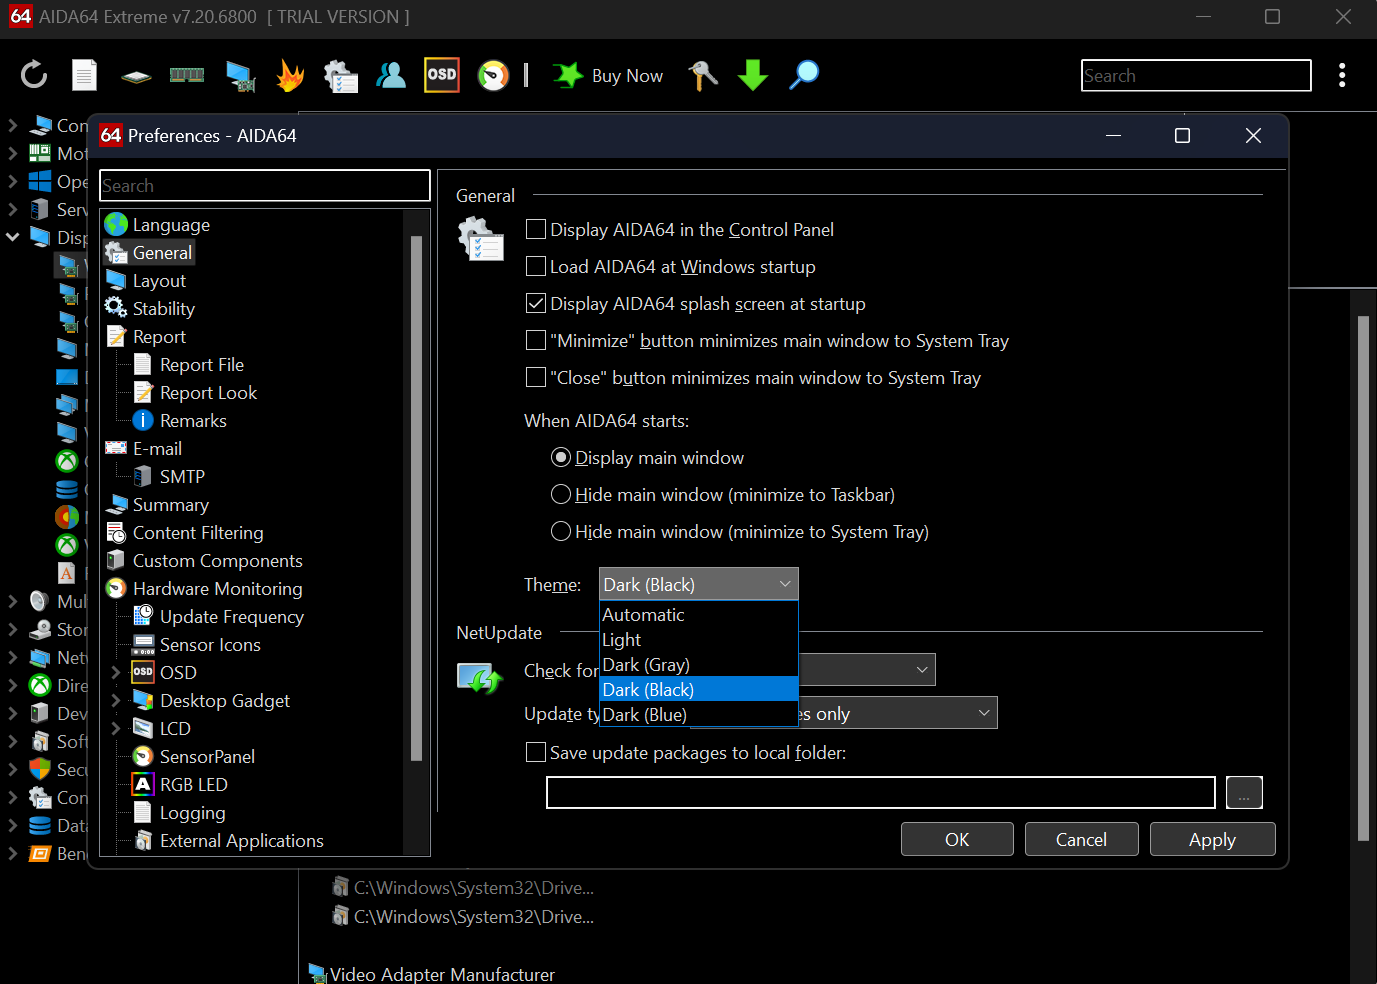The image size is (1377, 984).
Task: Click the green download arrow update icon
Action: [x=753, y=75]
